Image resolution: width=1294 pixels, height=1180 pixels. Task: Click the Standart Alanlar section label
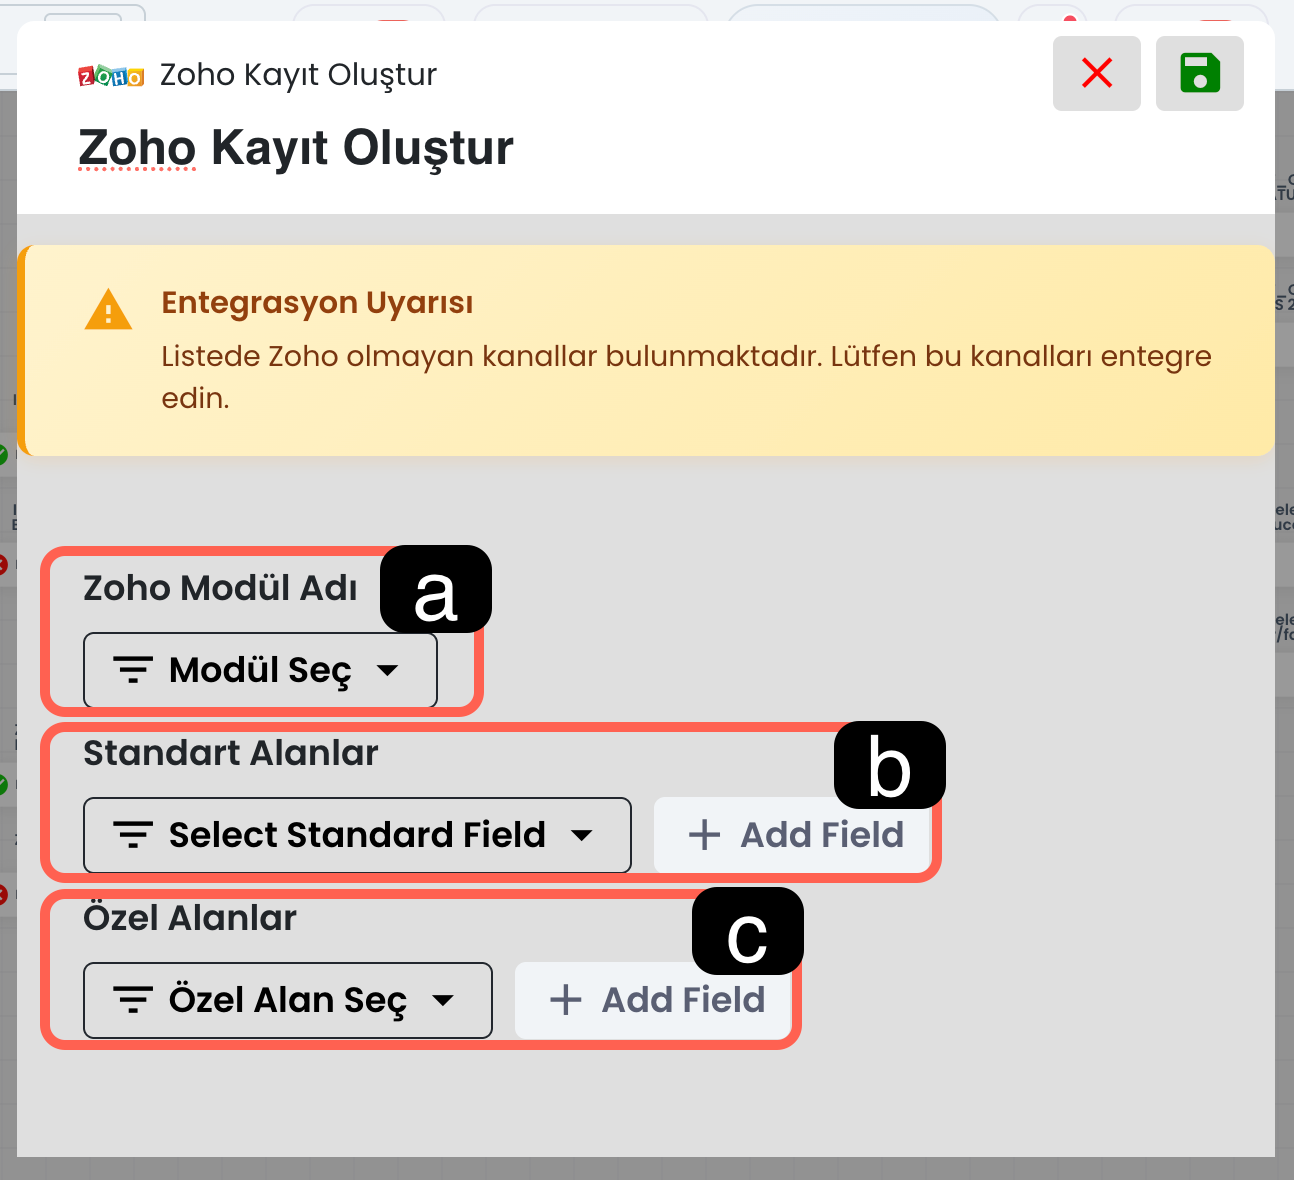click(230, 753)
